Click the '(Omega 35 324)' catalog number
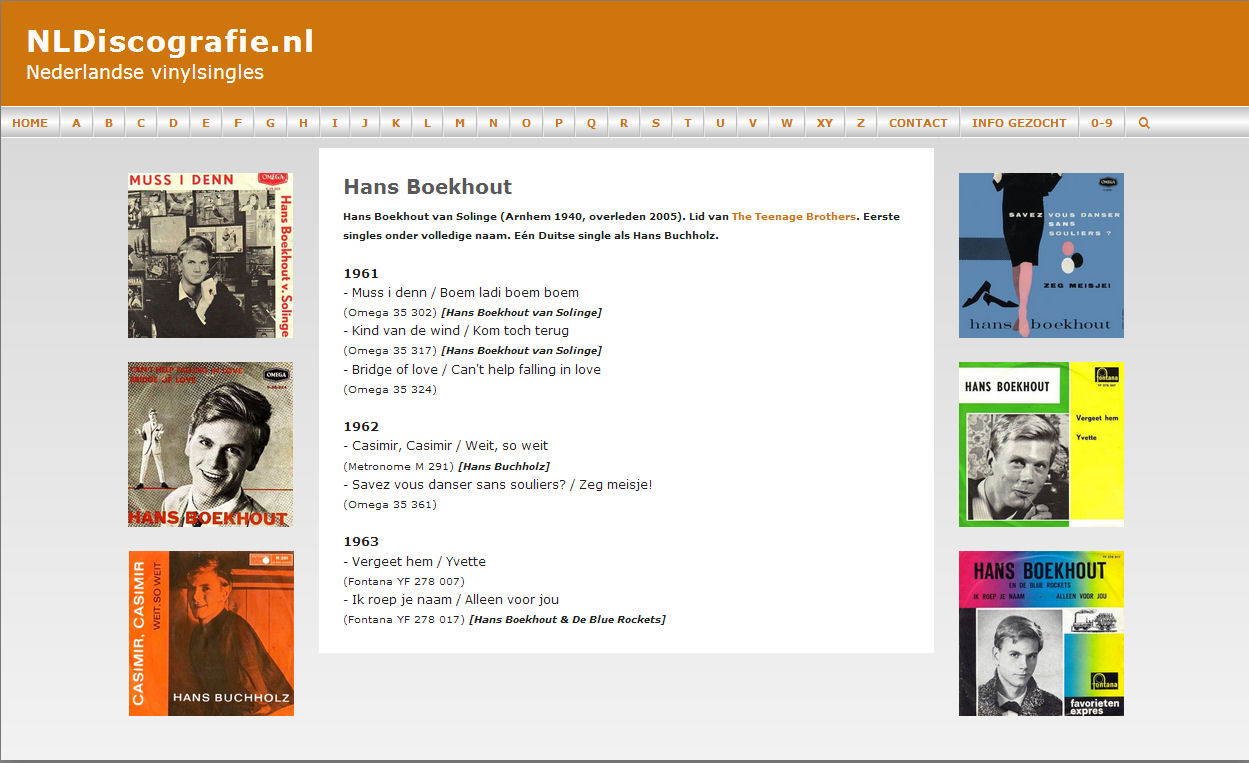Screen dimensions: 1249x763 [390, 390]
